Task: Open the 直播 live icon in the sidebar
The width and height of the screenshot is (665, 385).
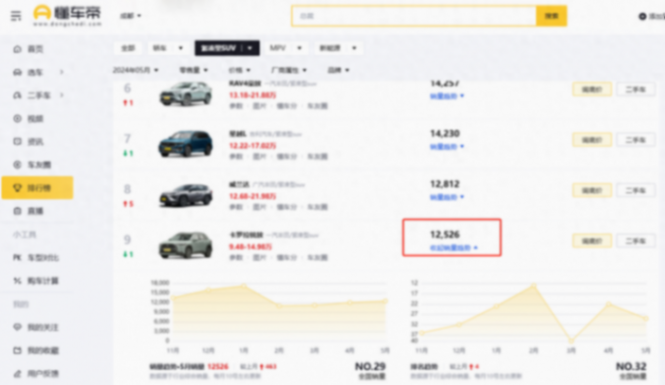Action: (17, 211)
